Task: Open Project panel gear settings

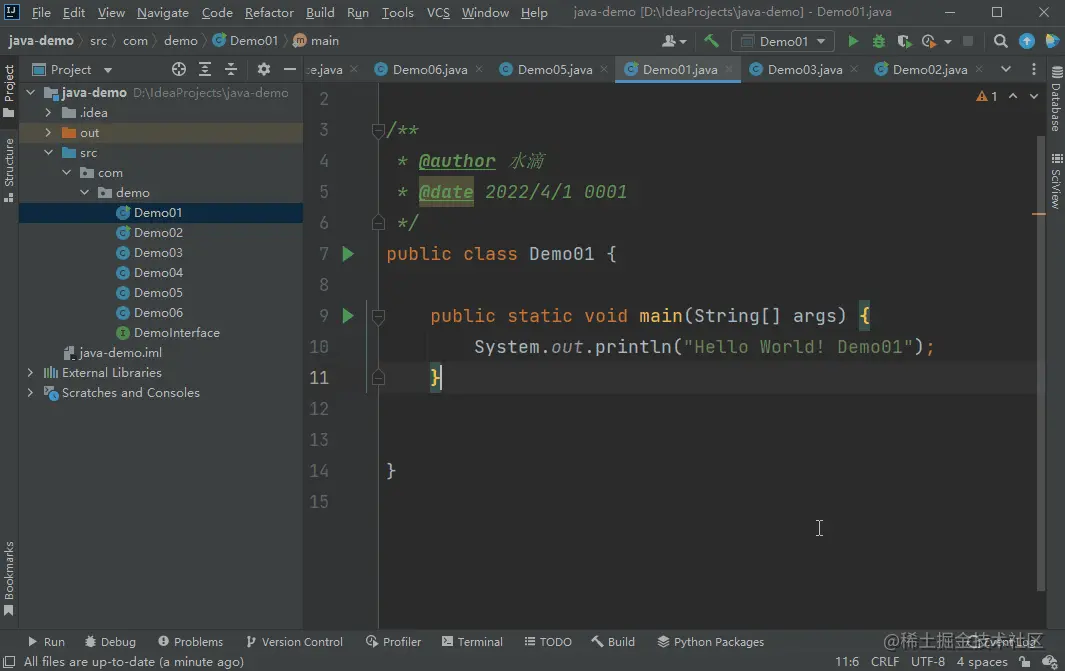Action: pos(264,69)
